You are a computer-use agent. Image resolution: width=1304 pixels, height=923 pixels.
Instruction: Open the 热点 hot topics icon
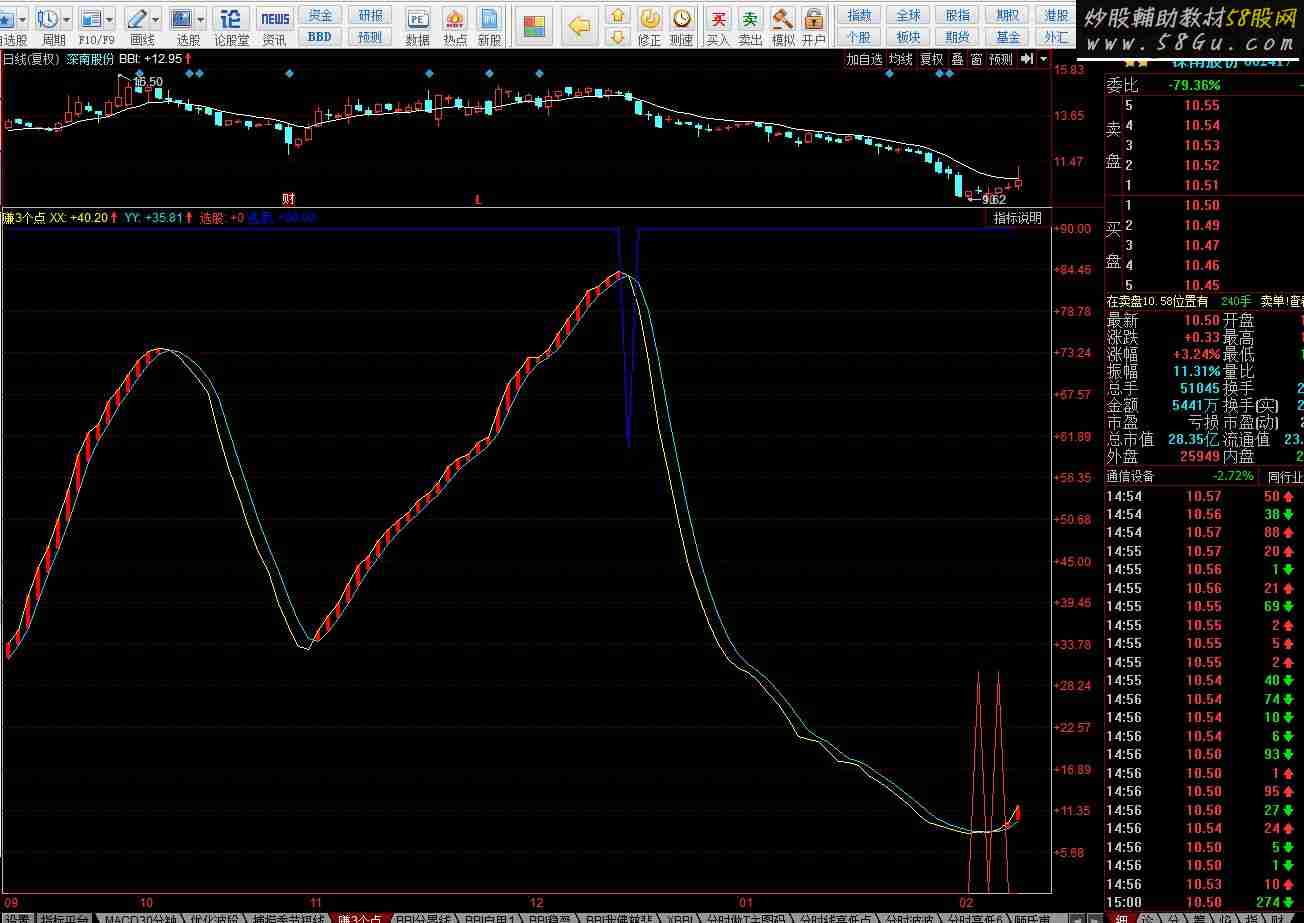[454, 18]
